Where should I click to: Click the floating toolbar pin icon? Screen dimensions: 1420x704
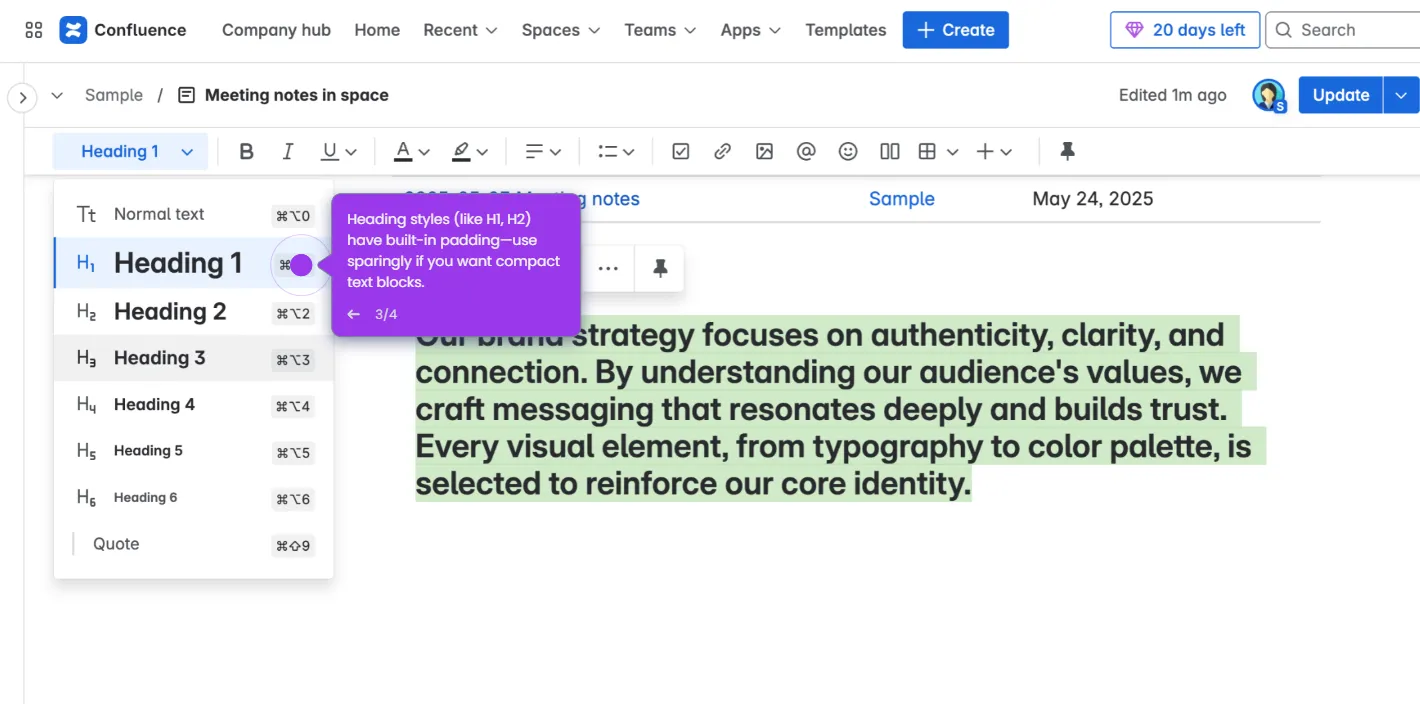pyautogui.click(x=660, y=268)
